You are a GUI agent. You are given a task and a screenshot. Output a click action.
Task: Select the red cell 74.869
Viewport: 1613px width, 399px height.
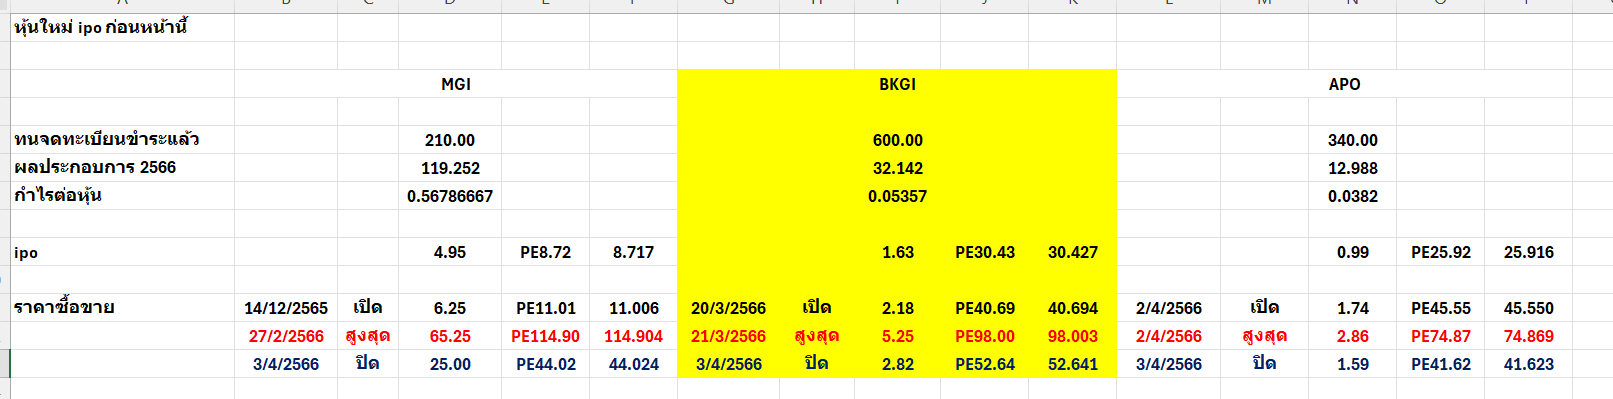1528,336
